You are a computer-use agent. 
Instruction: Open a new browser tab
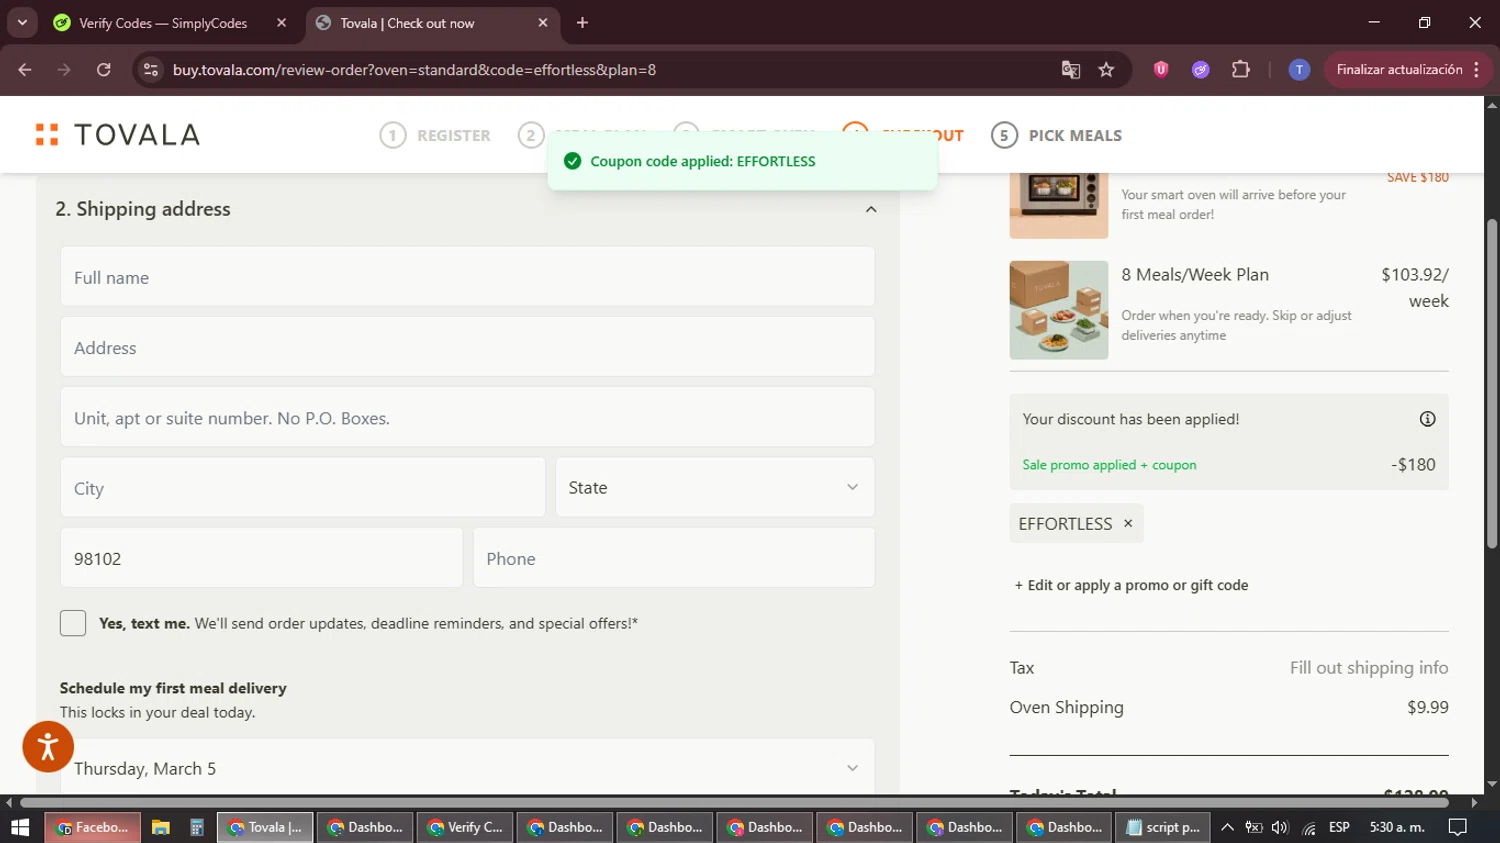pyautogui.click(x=582, y=23)
